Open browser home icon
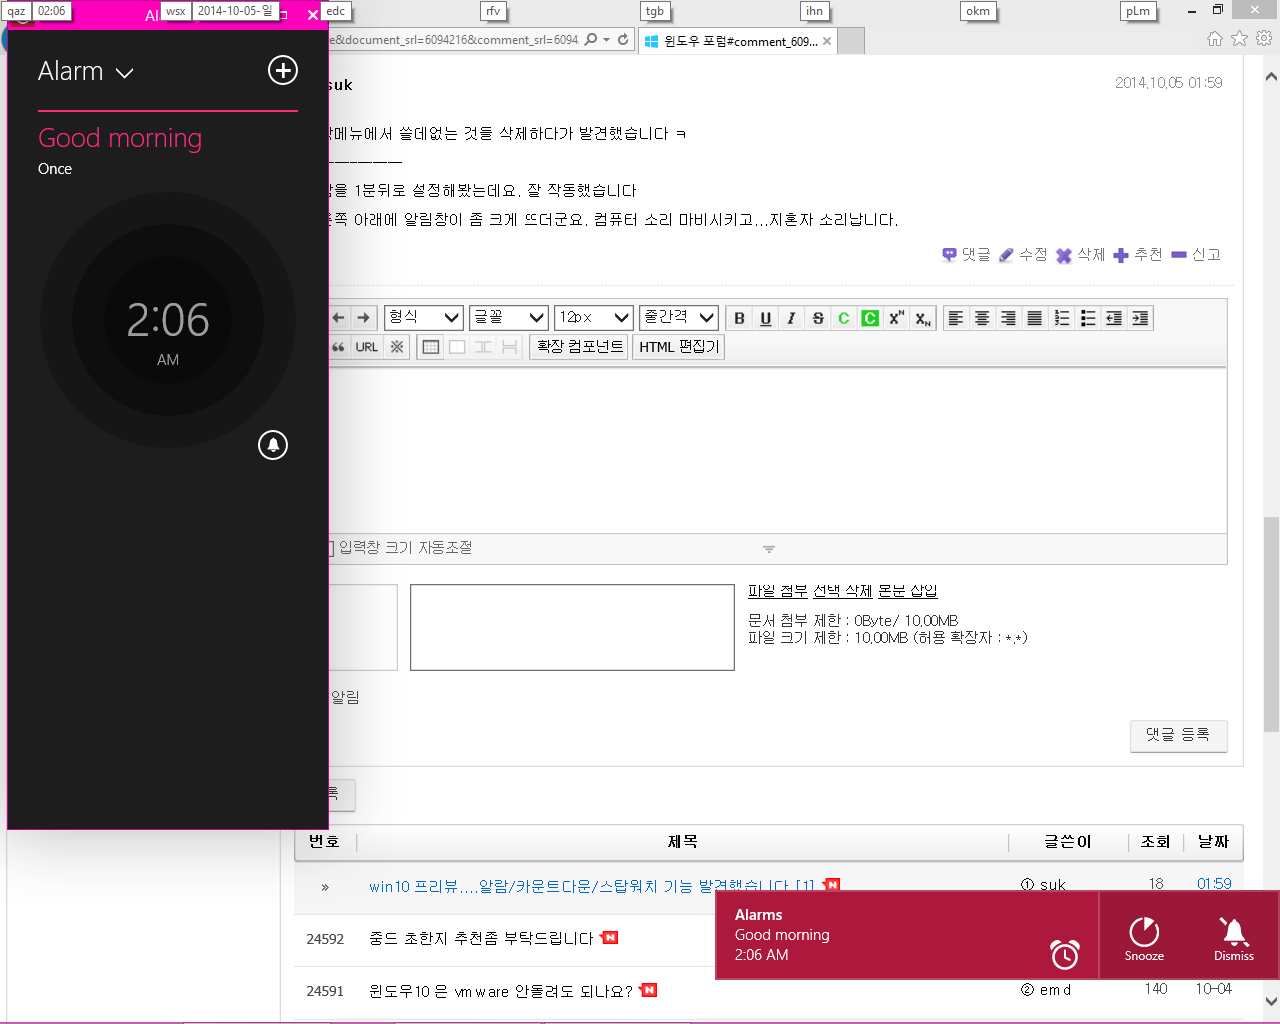This screenshot has height=1024, width=1280. [1214, 38]
